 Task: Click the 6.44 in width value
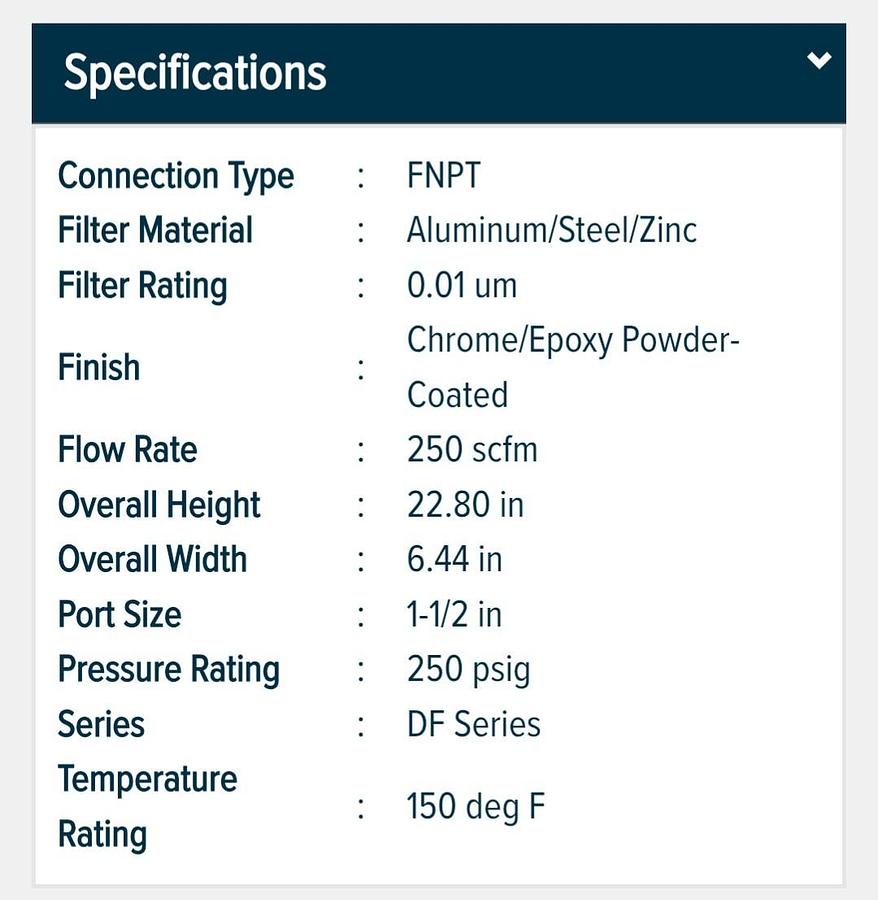(x=454, y=559)
